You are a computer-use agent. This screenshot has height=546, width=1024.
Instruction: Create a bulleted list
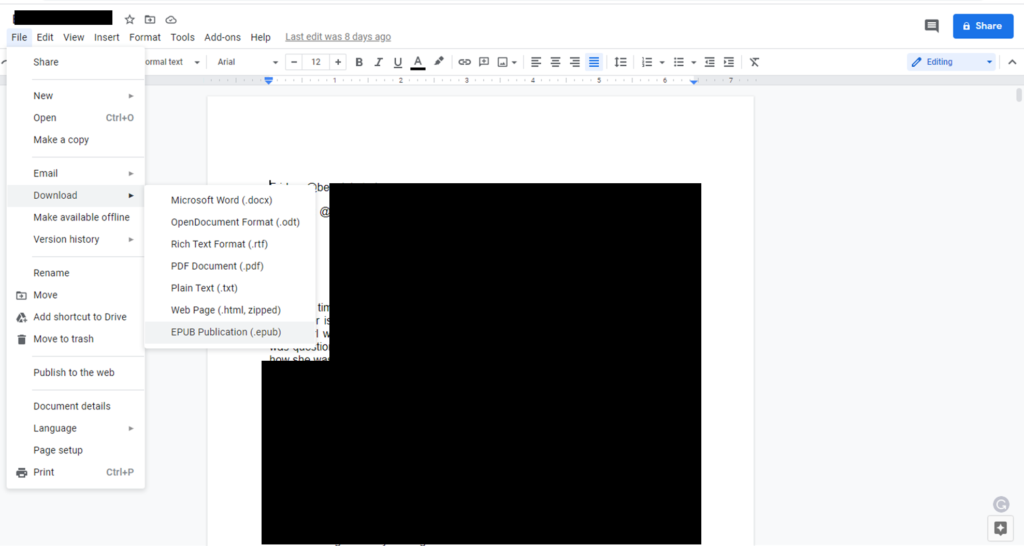click(679, 62)
